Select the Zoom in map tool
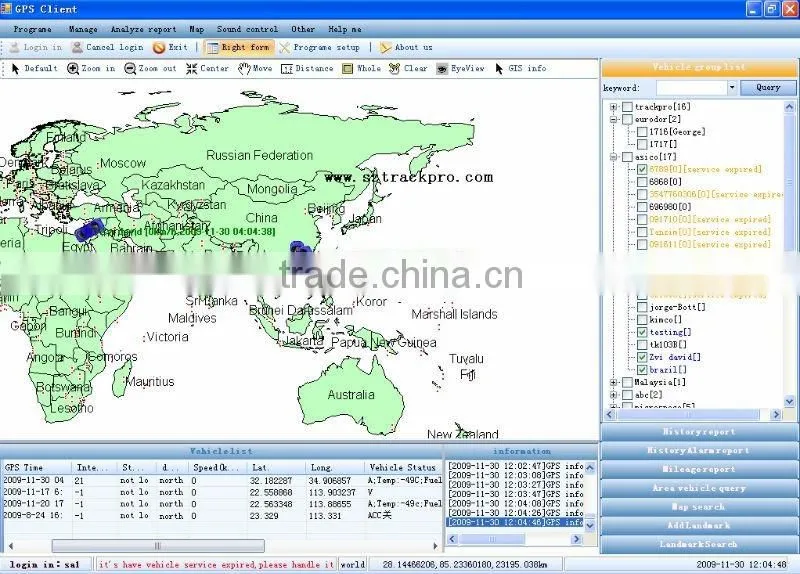Image resolution: width=800 pixels, height=574 pixels. [91, 68]
